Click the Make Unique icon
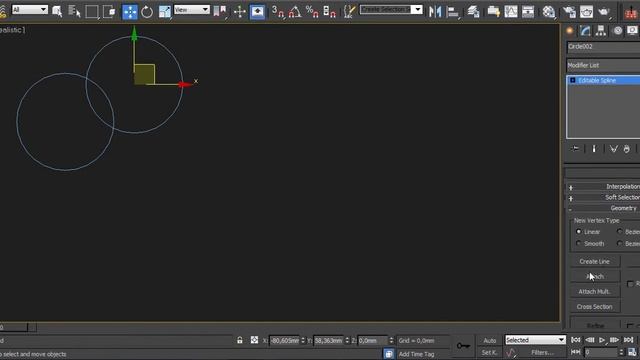Screen dimensions: 640x360 (x=613, y=149)
